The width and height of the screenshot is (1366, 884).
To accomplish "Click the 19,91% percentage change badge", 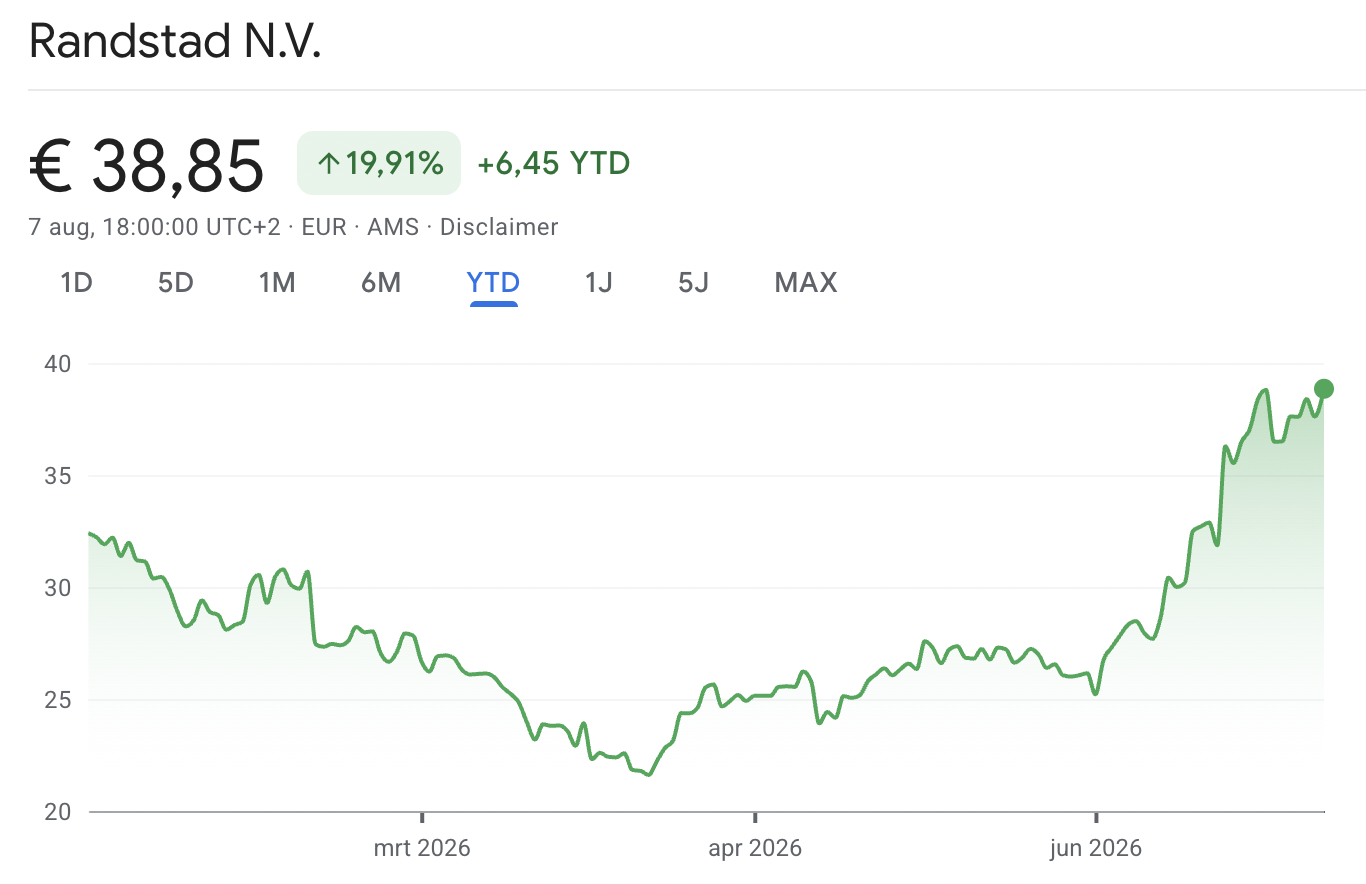I will click(x=379, y=163).
